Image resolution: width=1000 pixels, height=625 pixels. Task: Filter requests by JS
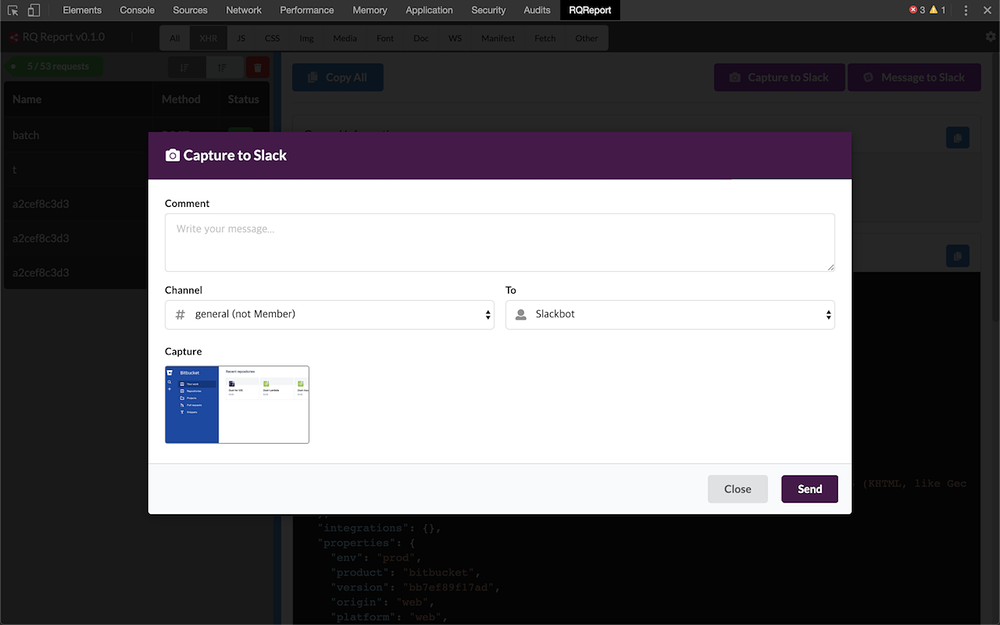(x=241, y=38)
